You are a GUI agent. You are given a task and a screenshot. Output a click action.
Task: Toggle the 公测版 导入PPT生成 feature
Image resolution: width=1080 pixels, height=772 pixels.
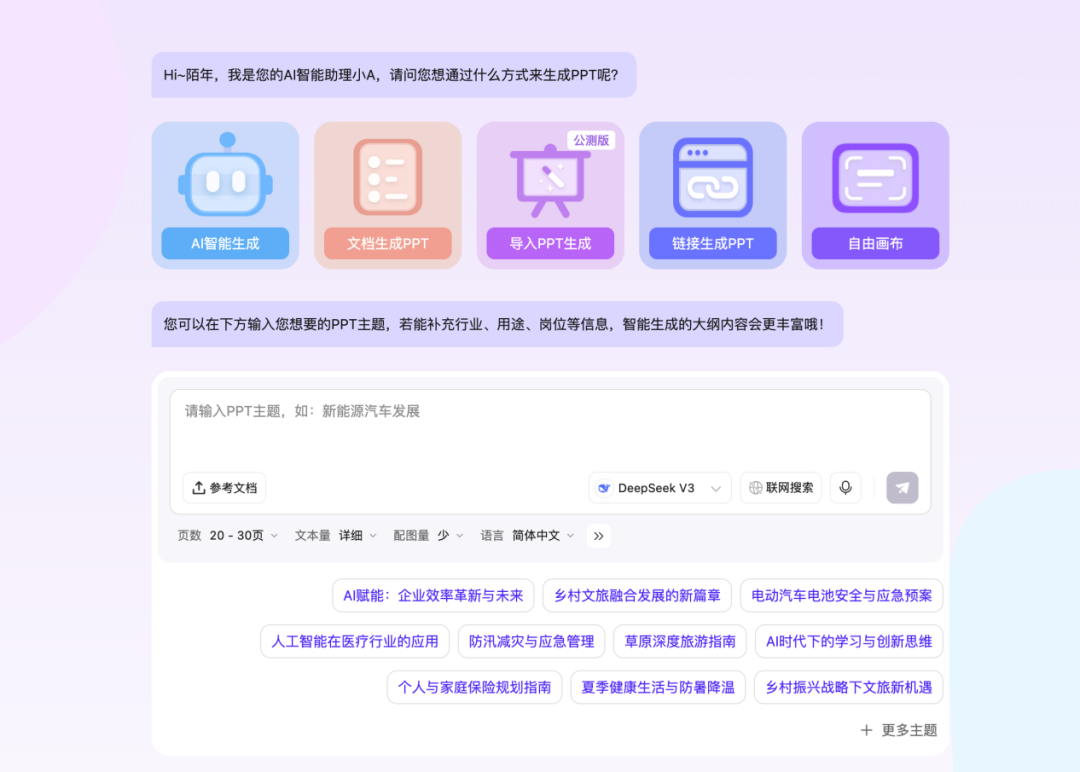pyautogui.click(x=591, y=140)
